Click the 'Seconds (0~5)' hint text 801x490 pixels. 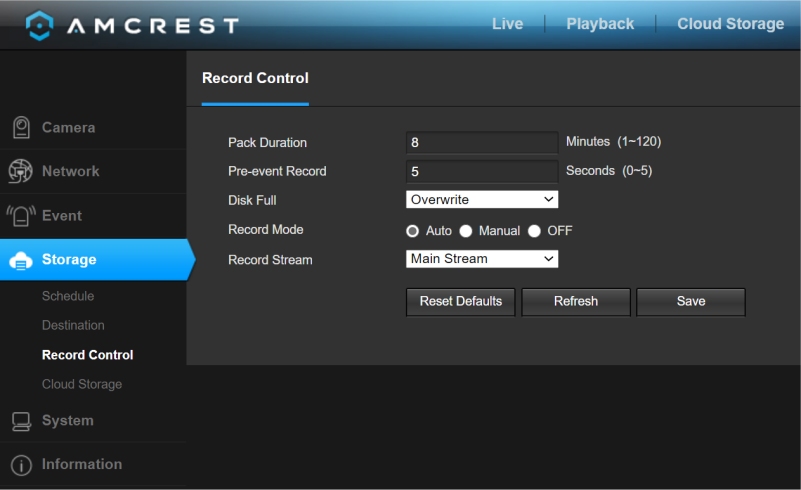pos(609,171)
